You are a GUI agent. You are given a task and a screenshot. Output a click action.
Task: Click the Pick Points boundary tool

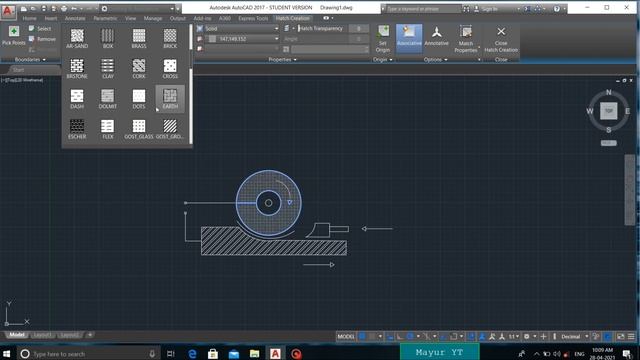click(x=13, y=36)
